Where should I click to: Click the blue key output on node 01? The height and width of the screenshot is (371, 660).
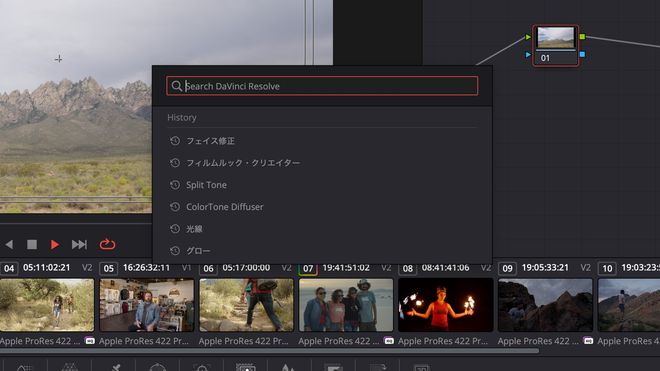pos(583,54)
